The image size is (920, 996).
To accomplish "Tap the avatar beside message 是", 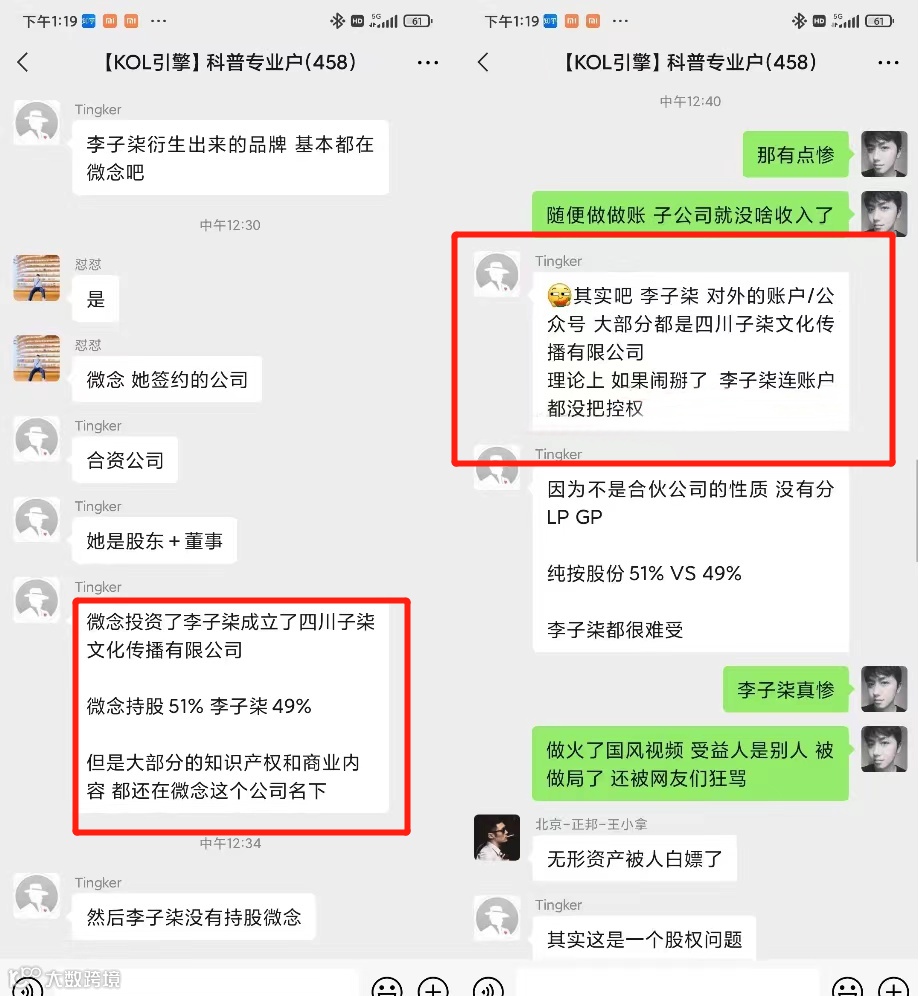I will [x=37, y=278].
